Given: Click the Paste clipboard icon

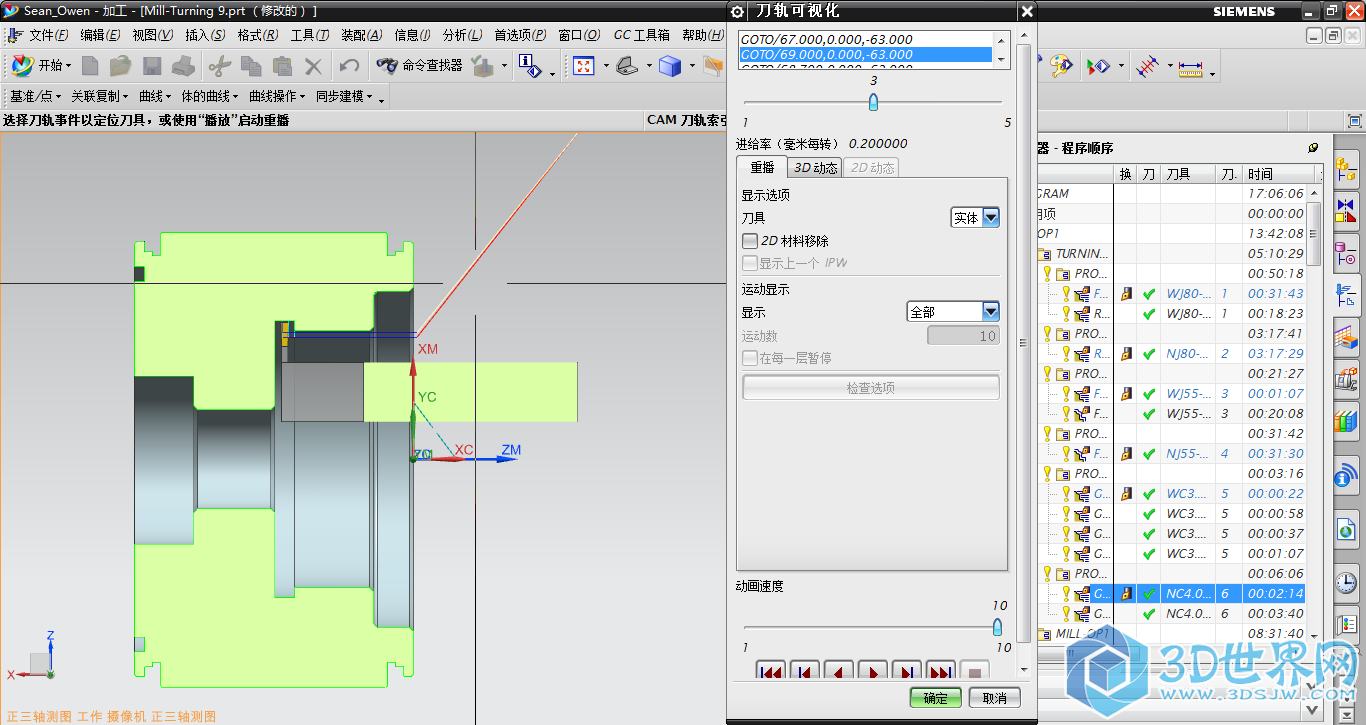Looking at the screenshot, I should click(282, 66).
